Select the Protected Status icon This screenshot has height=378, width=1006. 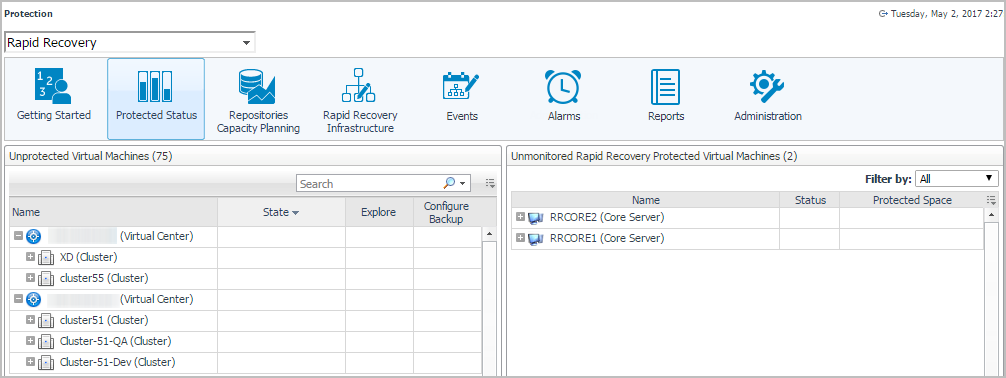click(x=155, y=86)
